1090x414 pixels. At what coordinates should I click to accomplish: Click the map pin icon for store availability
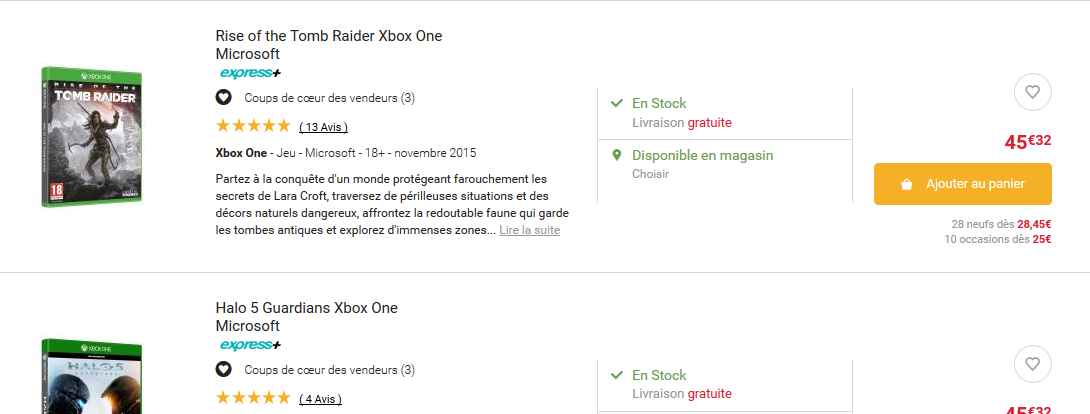coord(617,155)
